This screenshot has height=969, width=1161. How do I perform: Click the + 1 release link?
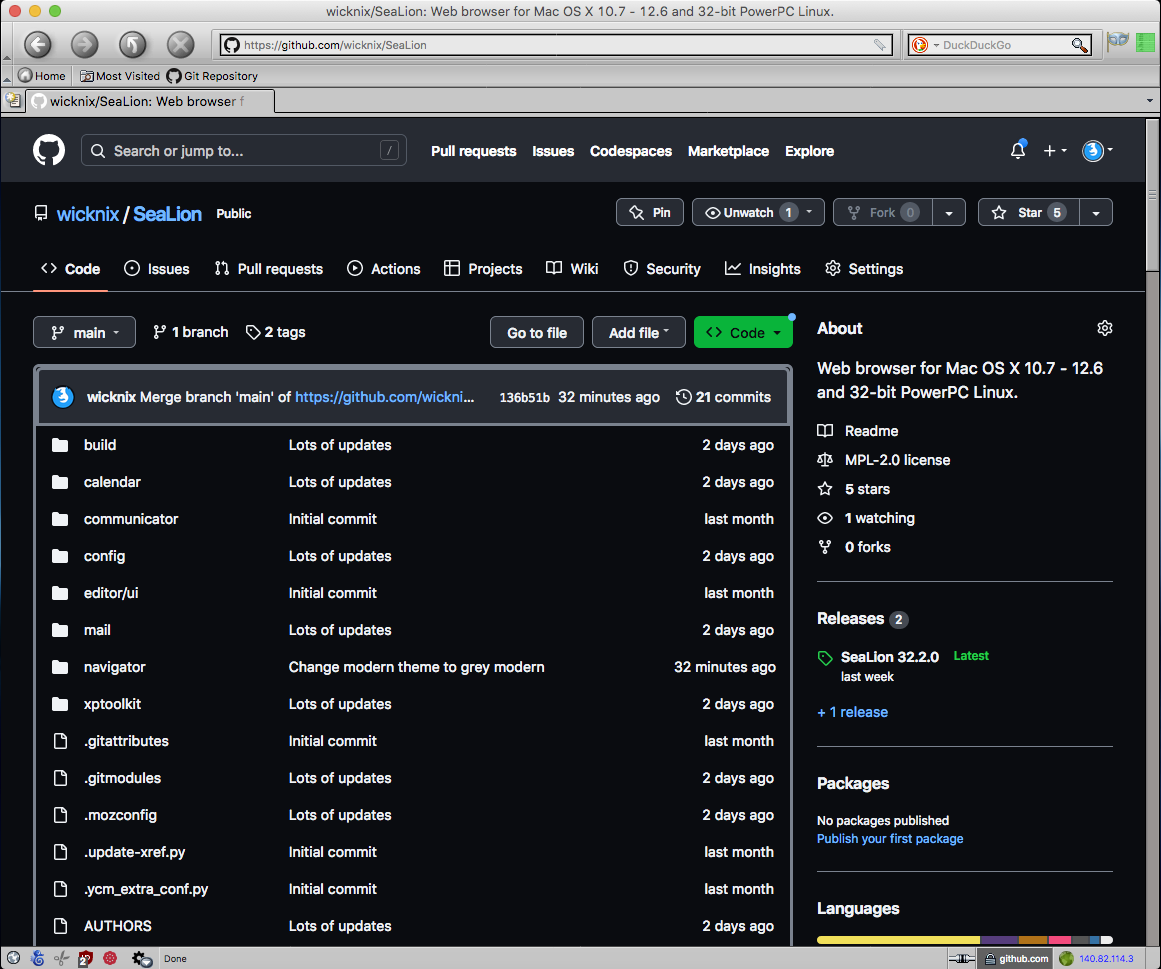pos(852,712)
